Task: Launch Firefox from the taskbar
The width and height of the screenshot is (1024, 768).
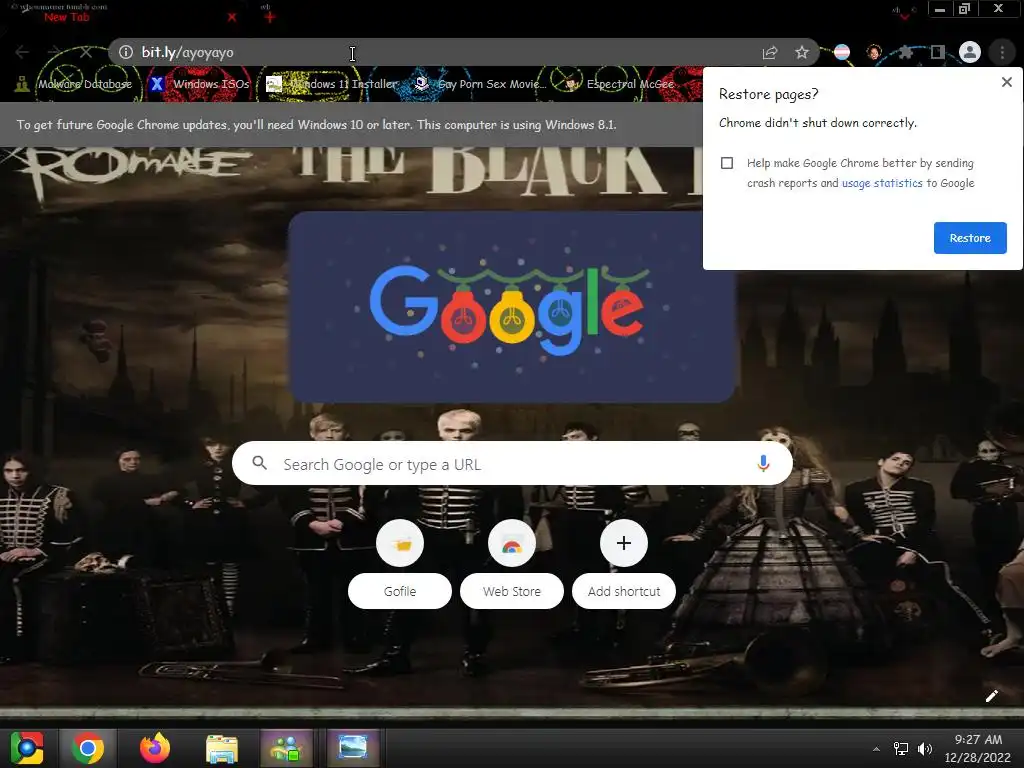Action: (155, 748)
